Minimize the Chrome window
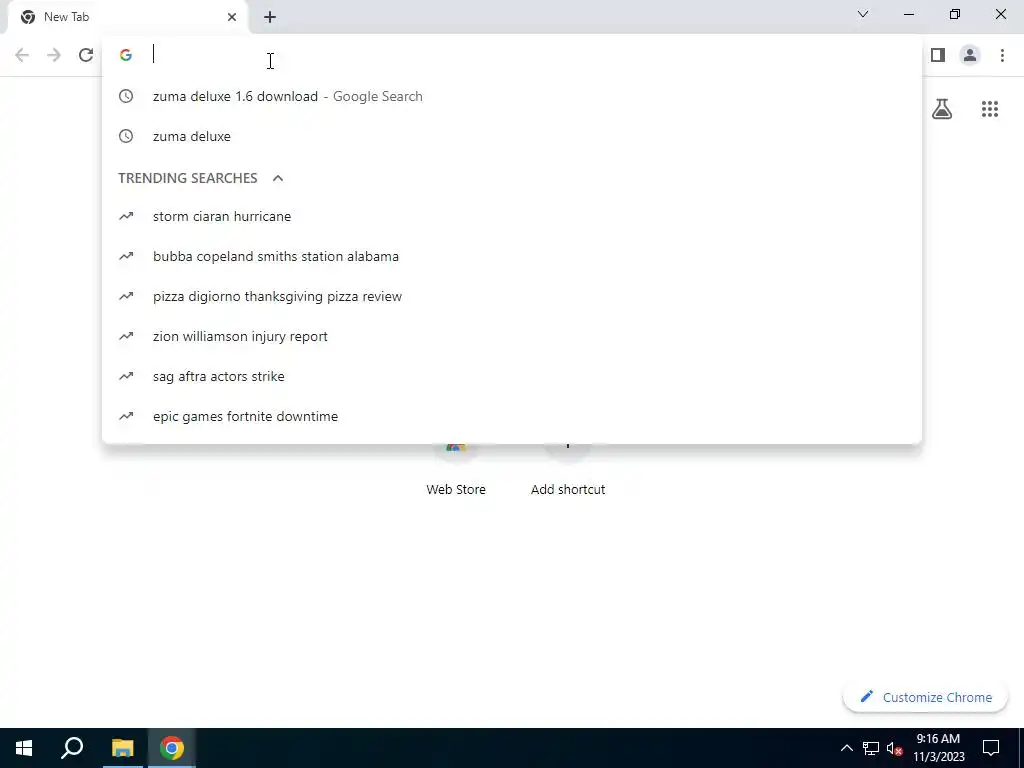The height and width of the screenshot is (768, 1024). point(909,14)
